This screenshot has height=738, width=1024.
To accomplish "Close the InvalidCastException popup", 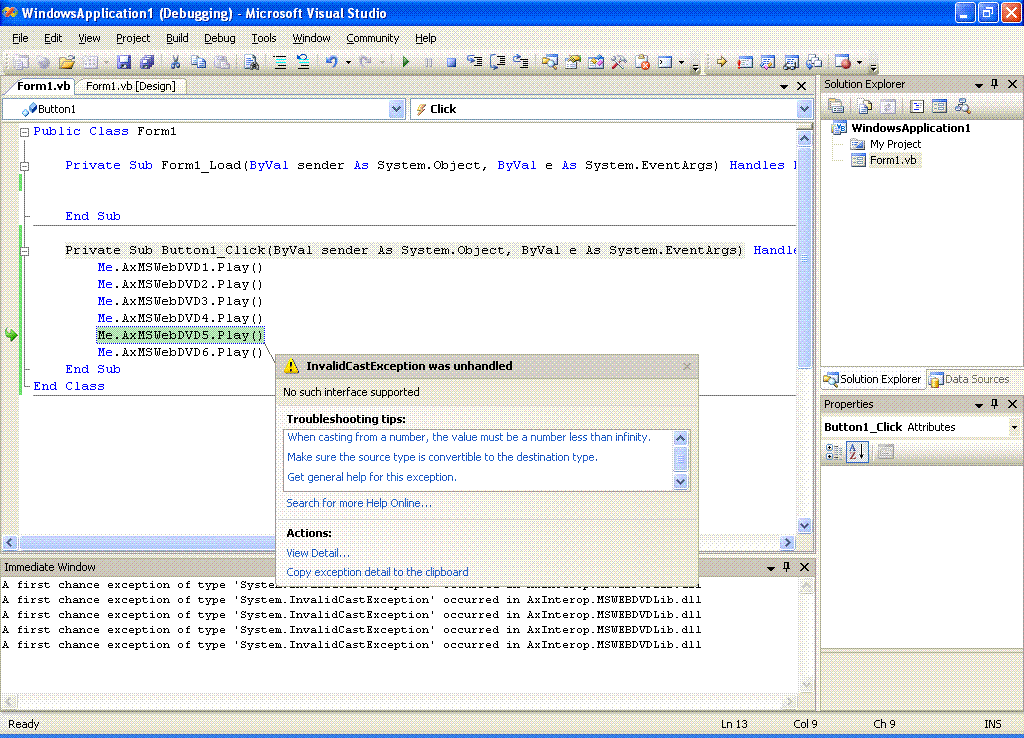I will click(686, 366).
